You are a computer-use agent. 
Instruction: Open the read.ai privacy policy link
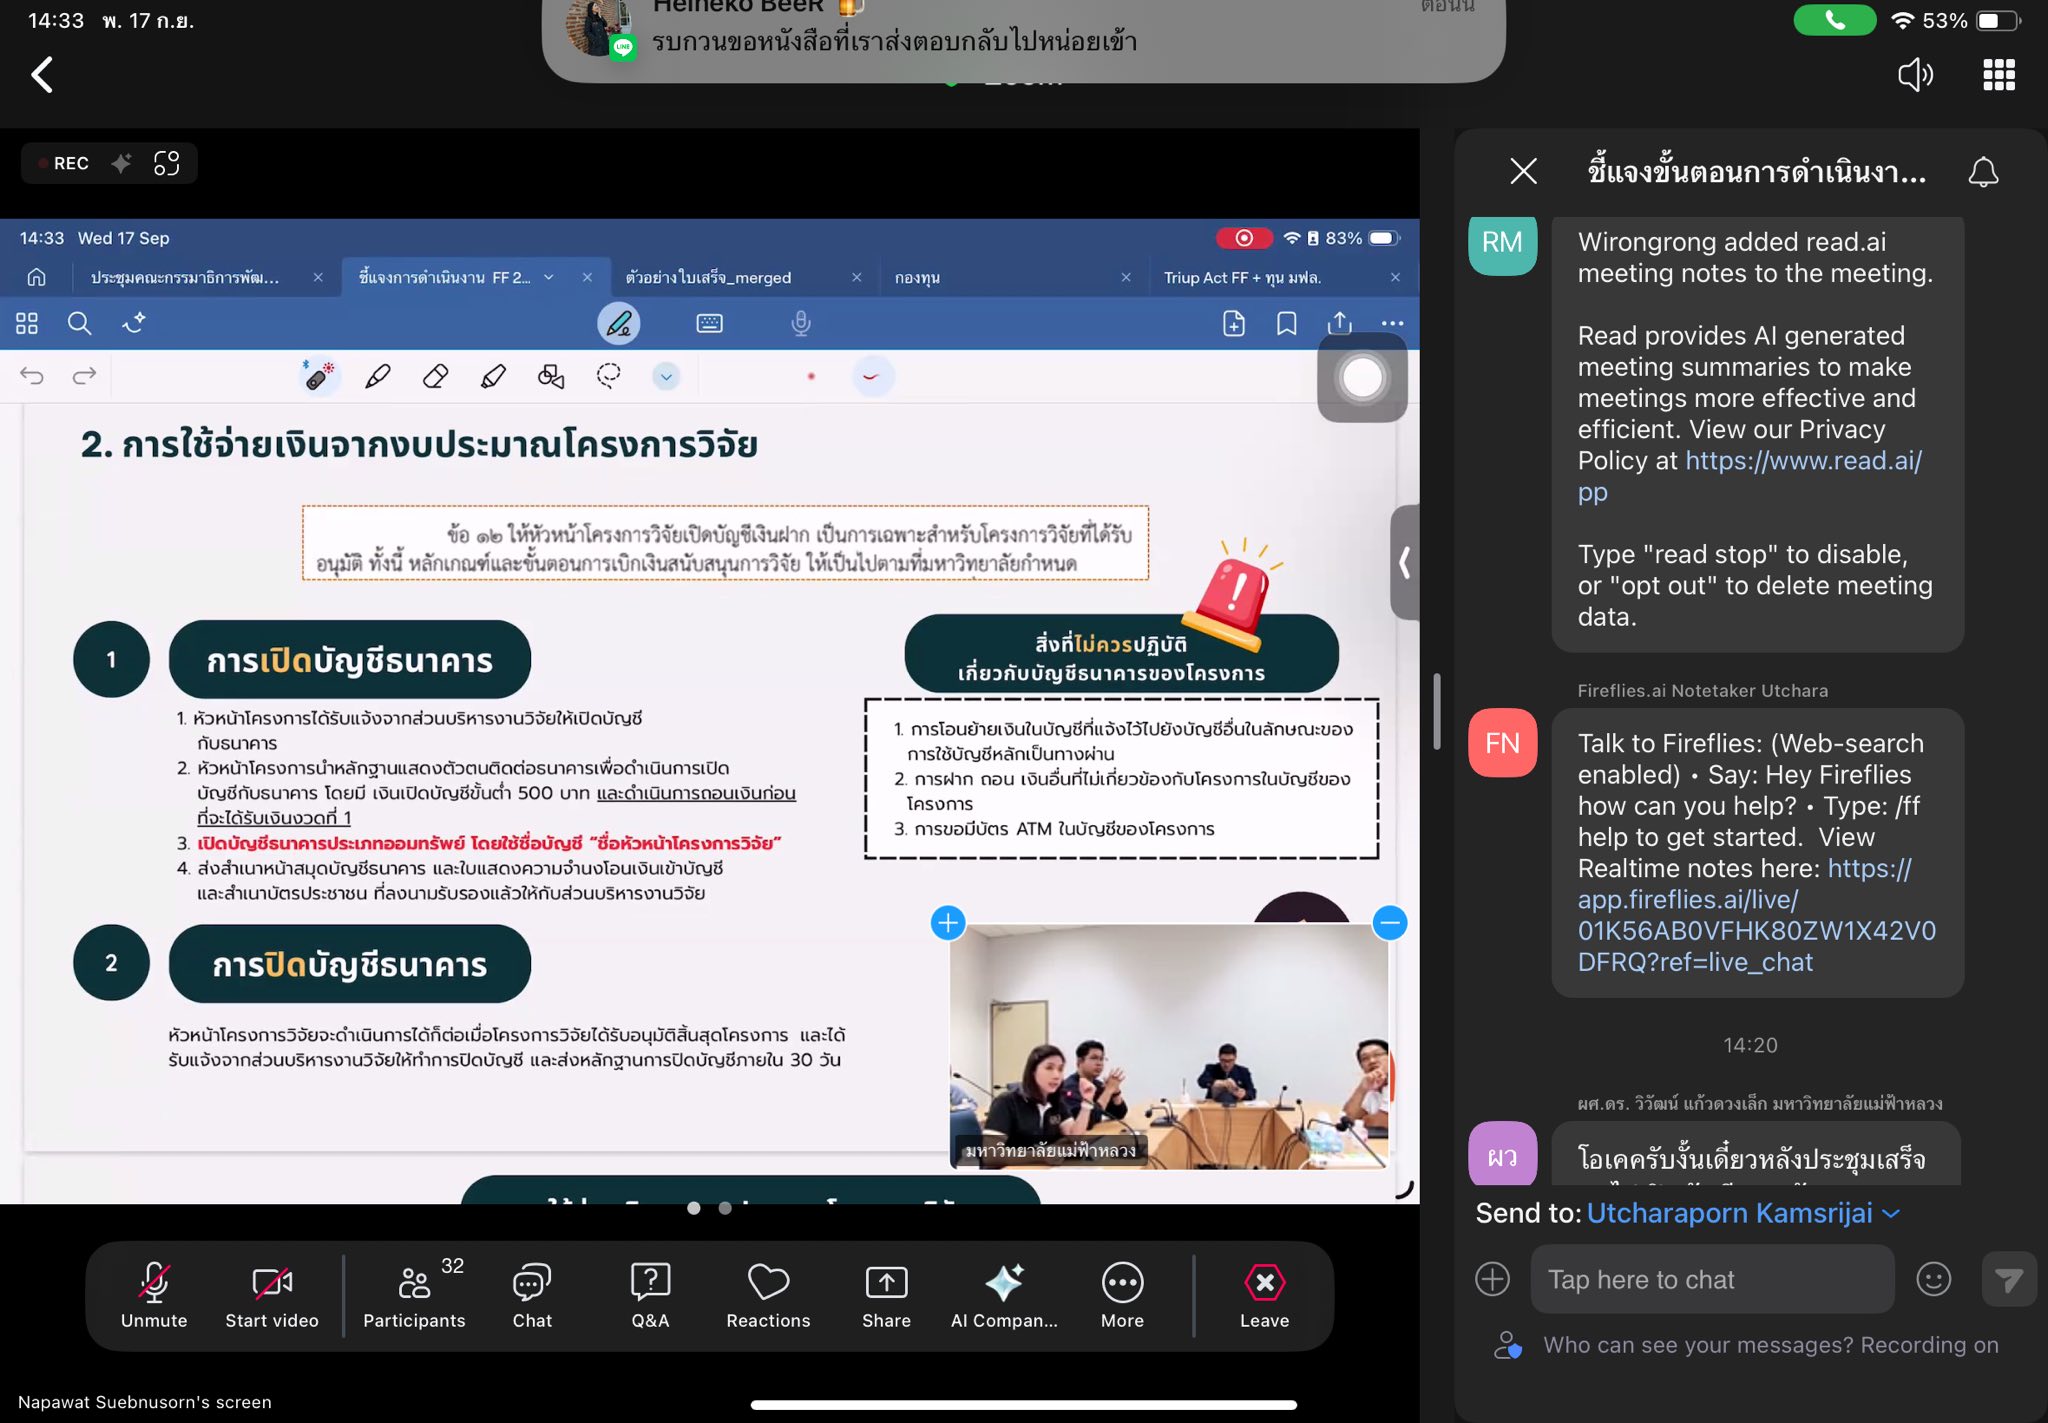1803,461
